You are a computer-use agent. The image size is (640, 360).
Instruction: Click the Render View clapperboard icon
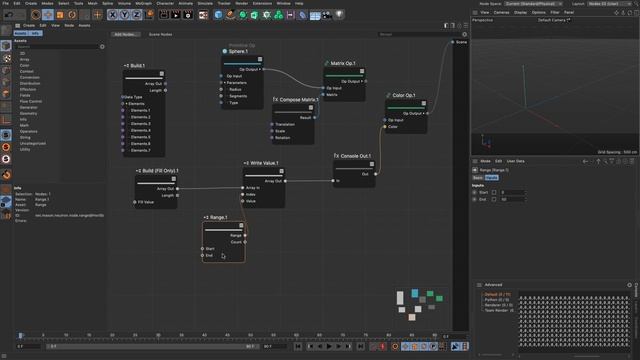164,15
